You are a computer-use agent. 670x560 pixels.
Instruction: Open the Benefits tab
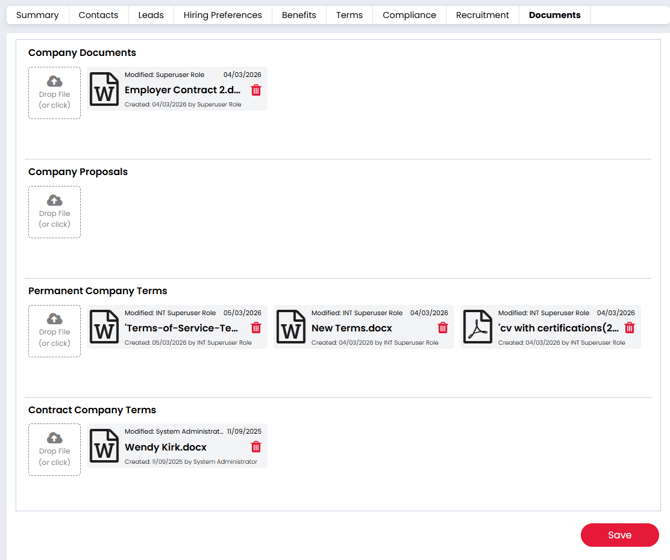click(x=299, y=15)
